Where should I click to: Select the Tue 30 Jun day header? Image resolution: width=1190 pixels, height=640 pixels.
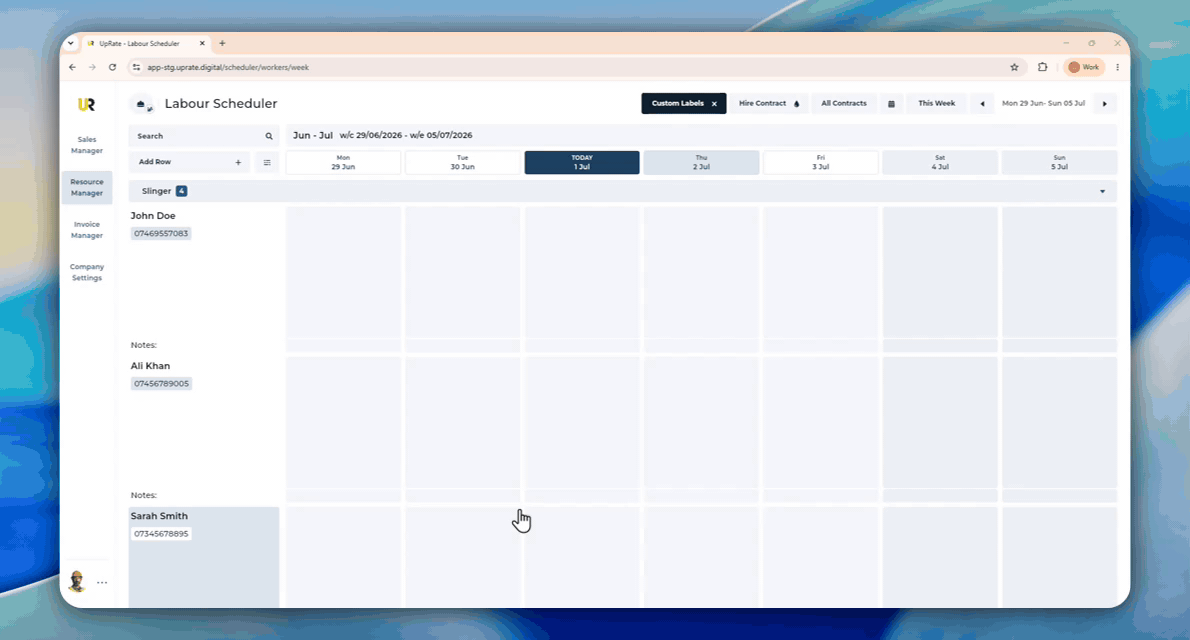(462, 162)
